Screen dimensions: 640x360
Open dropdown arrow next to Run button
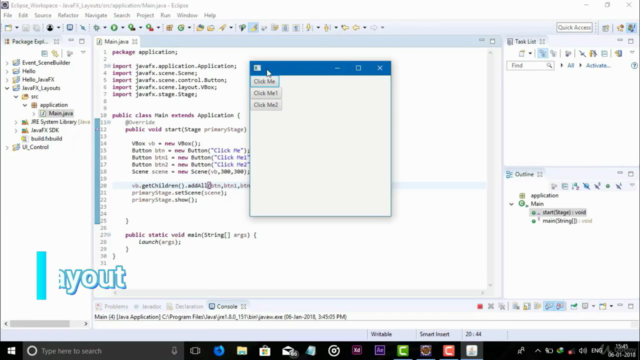tap(122, 27)
